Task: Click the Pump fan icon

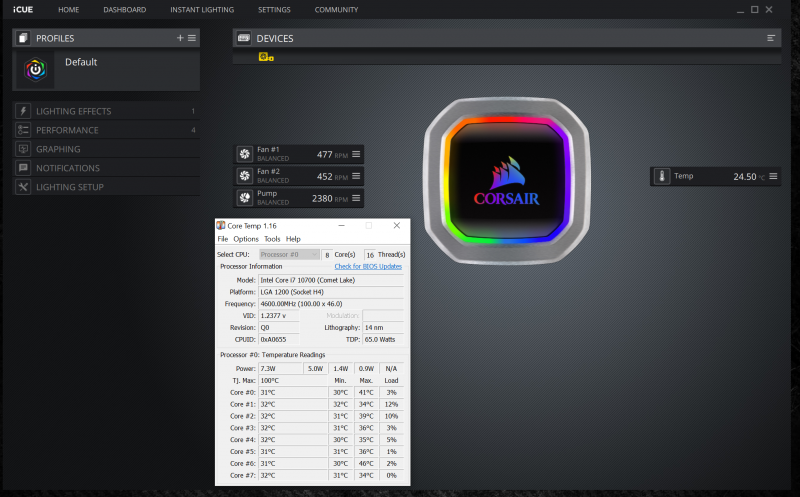Action: (x=244, y=198)
